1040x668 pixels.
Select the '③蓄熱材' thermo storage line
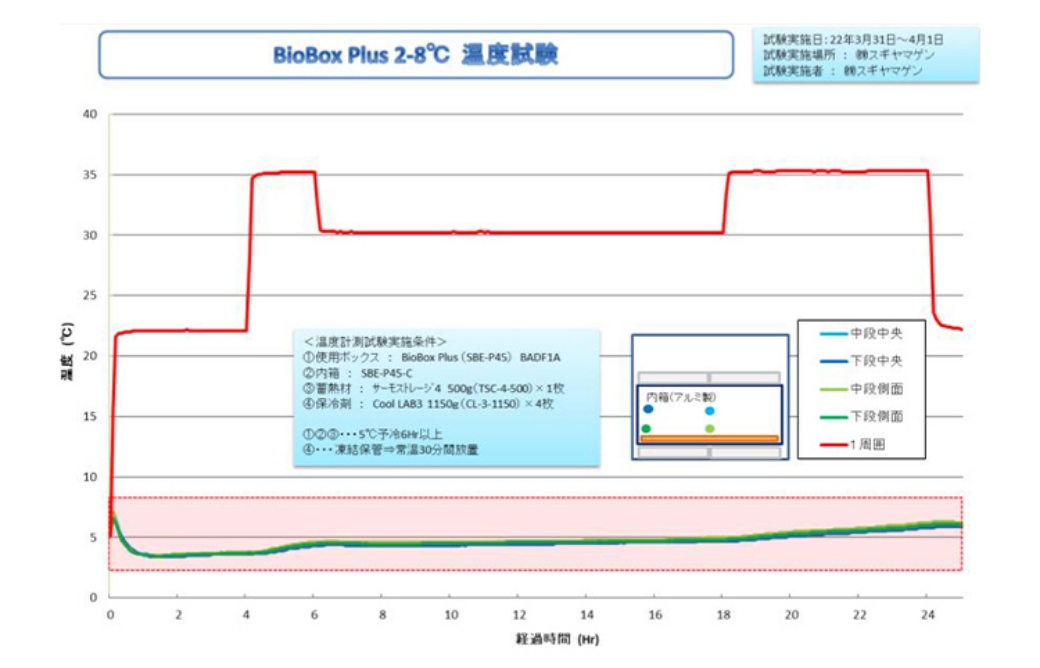433,389
